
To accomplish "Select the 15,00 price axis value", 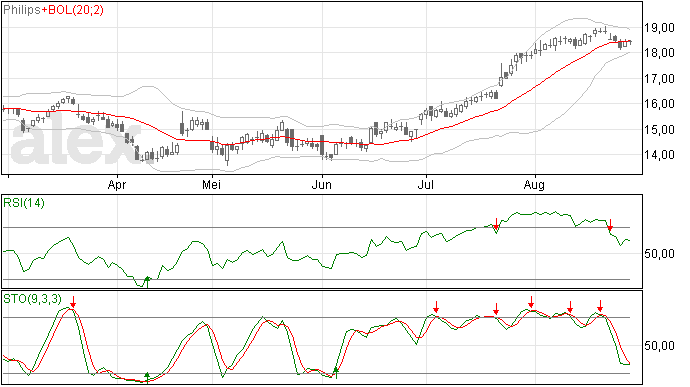I will (659, 129).
